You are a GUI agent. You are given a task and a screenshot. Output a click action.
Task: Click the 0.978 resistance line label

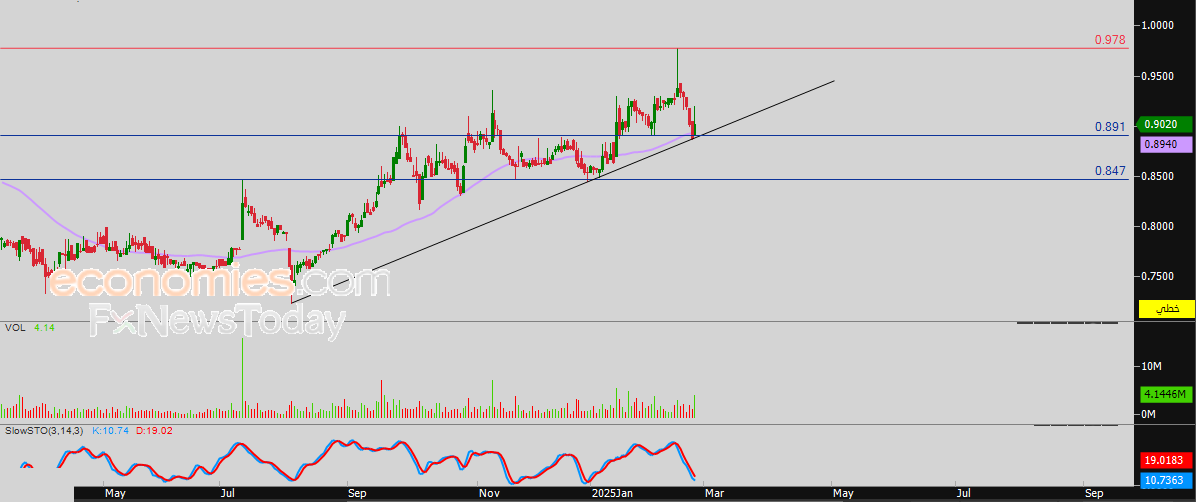coord(1110,40)
